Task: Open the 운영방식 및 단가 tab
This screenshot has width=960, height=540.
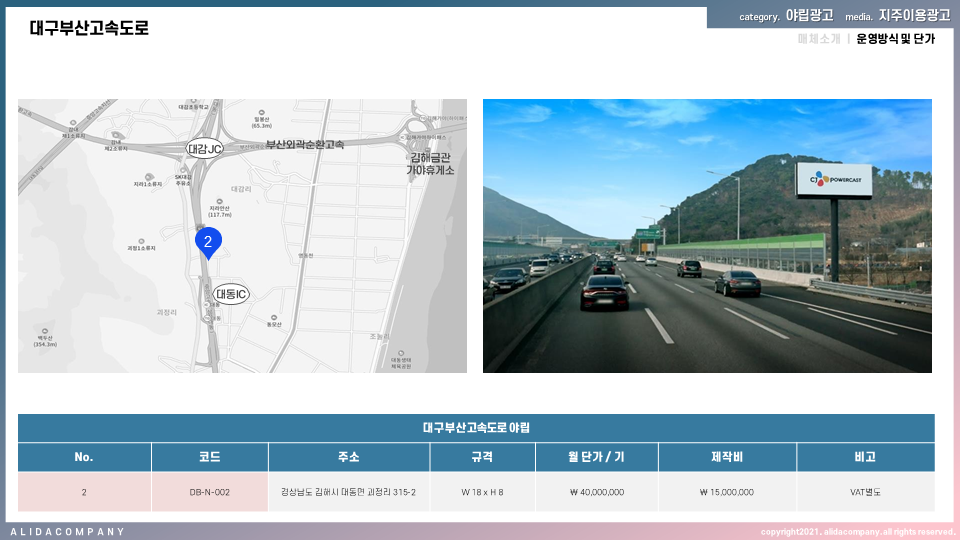Action: click(x=895, y=39)
